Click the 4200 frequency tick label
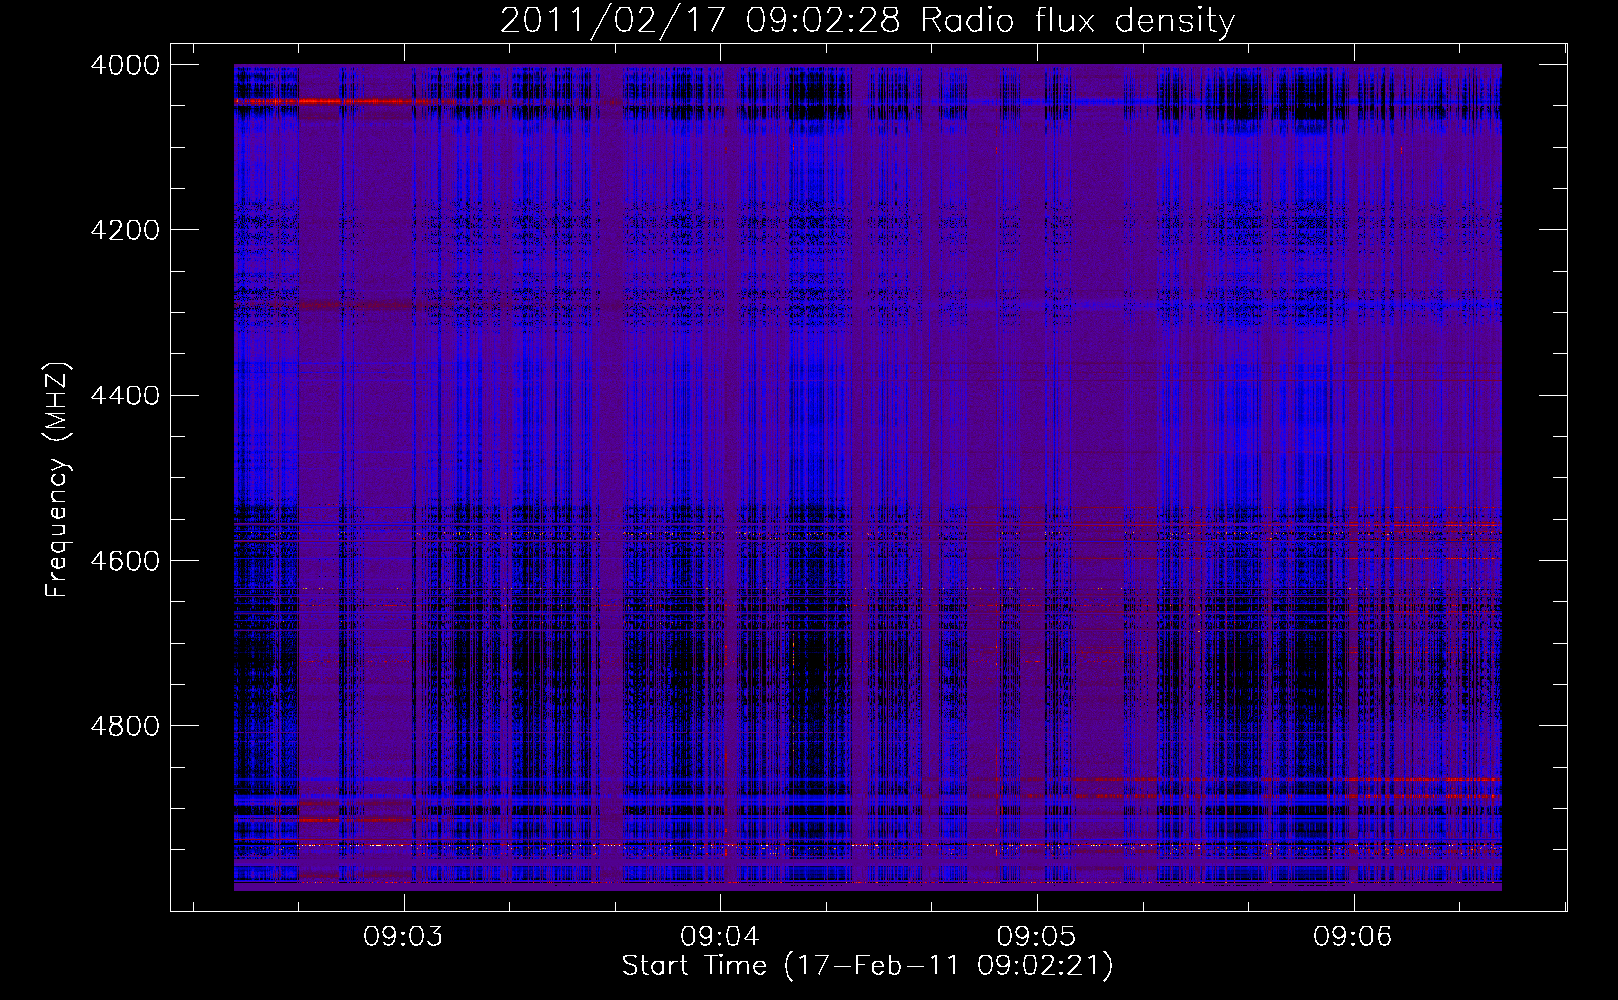This screenshot has width=1618, height=1000. click(125, 230)
